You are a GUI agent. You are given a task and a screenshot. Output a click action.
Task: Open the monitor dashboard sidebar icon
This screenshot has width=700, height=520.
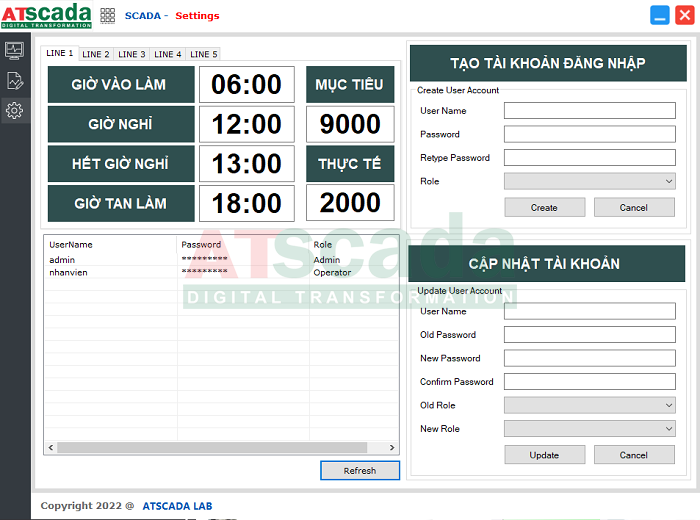[14, 49]
